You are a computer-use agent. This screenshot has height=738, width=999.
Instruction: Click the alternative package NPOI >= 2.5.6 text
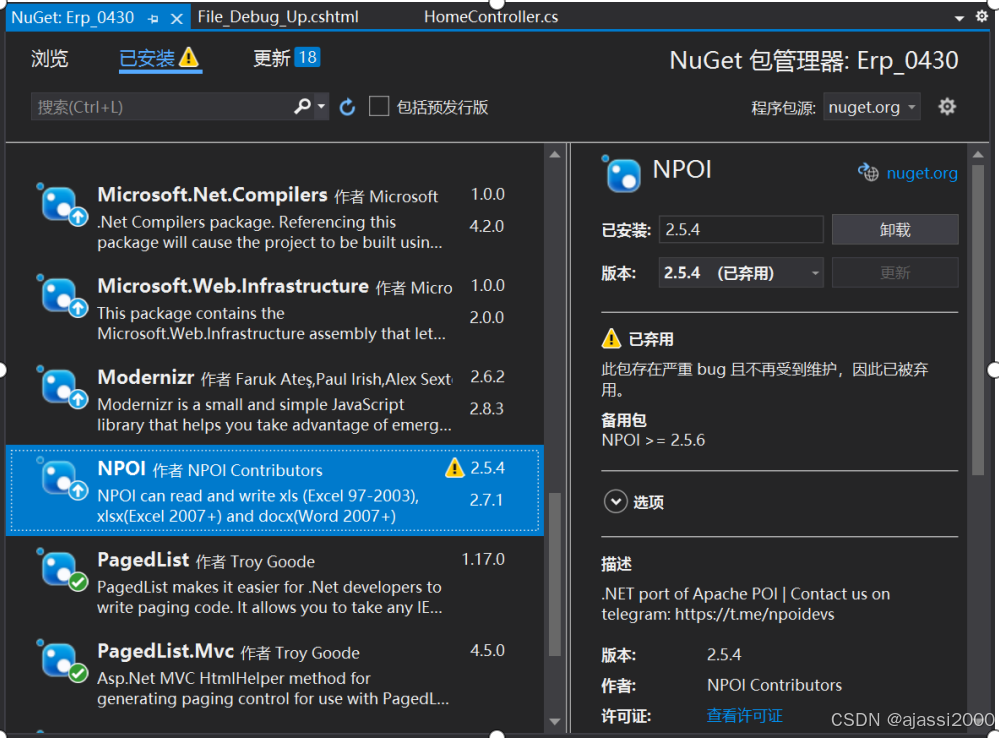(x=653, y=440)
